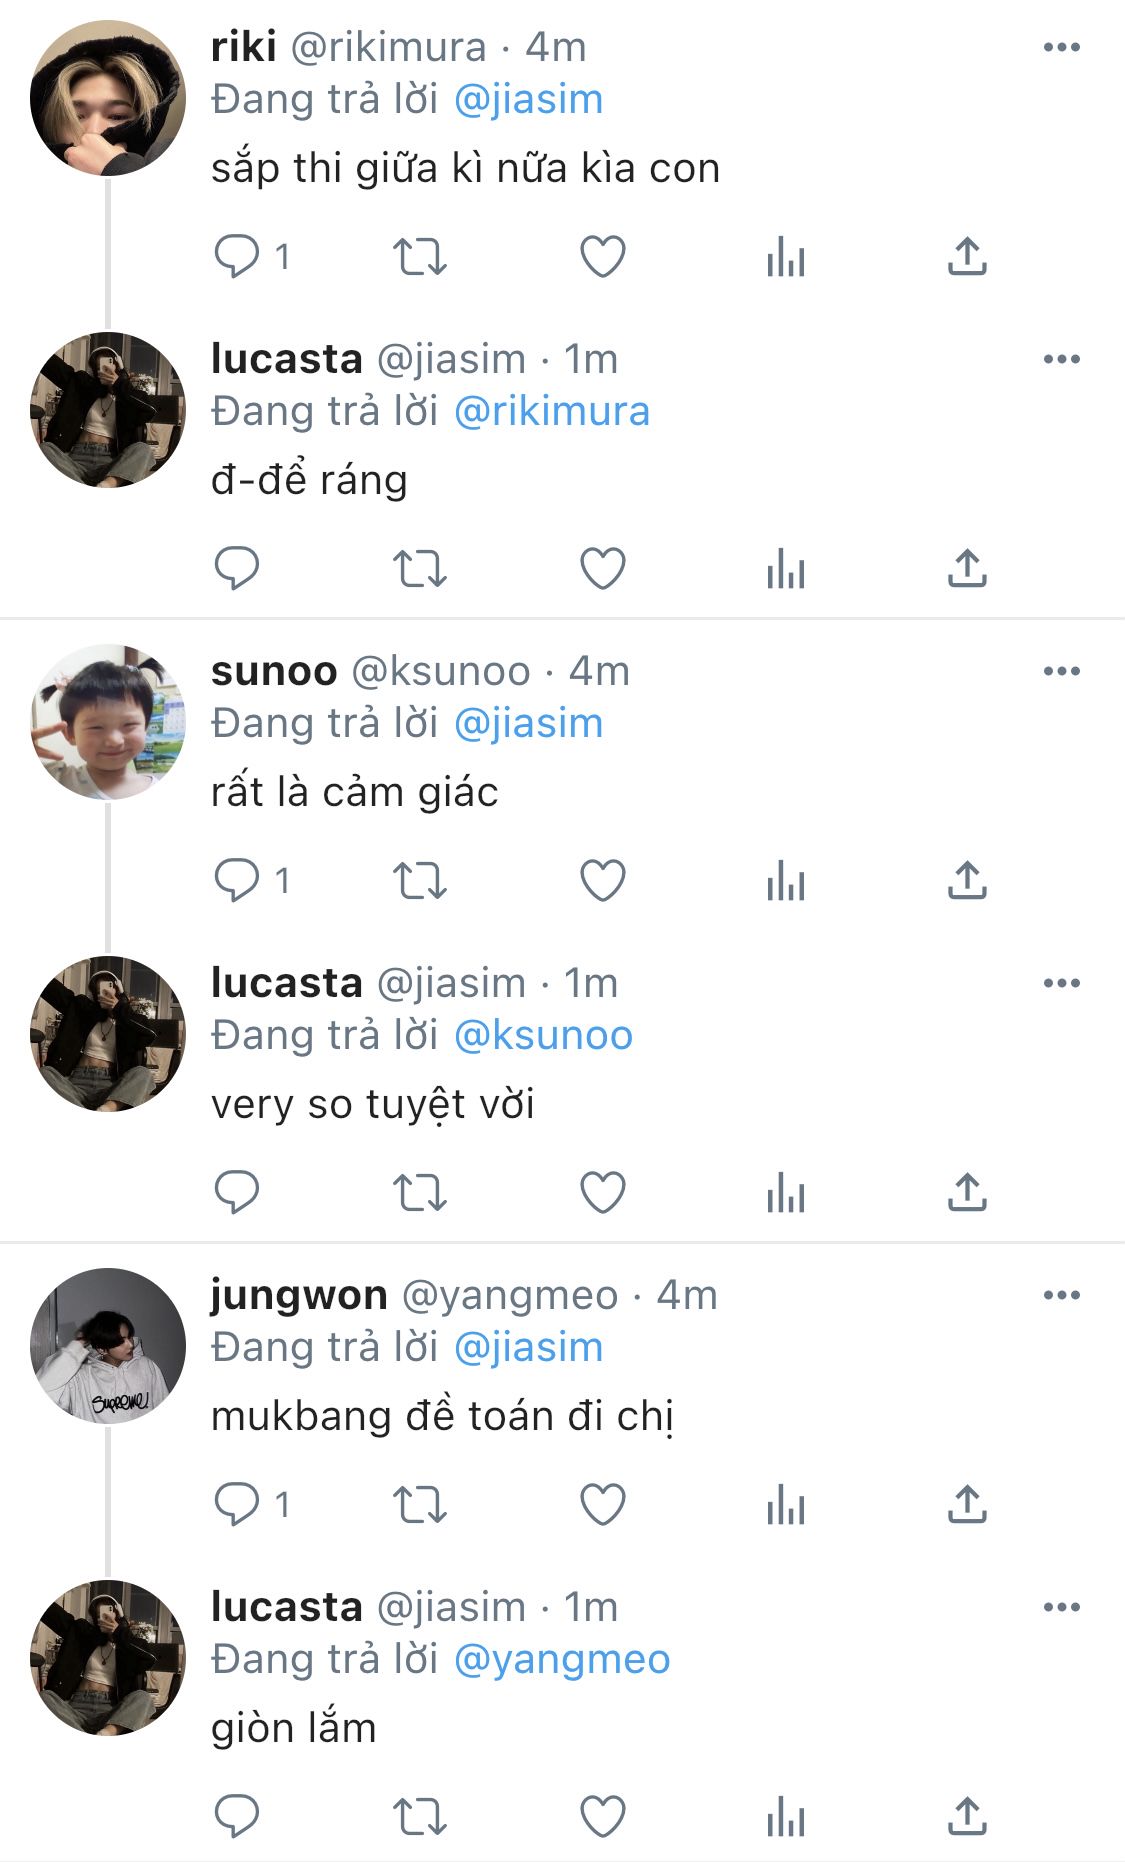Open the @ksunoo mention link

pyautogui.click(x=543, y=1036)
